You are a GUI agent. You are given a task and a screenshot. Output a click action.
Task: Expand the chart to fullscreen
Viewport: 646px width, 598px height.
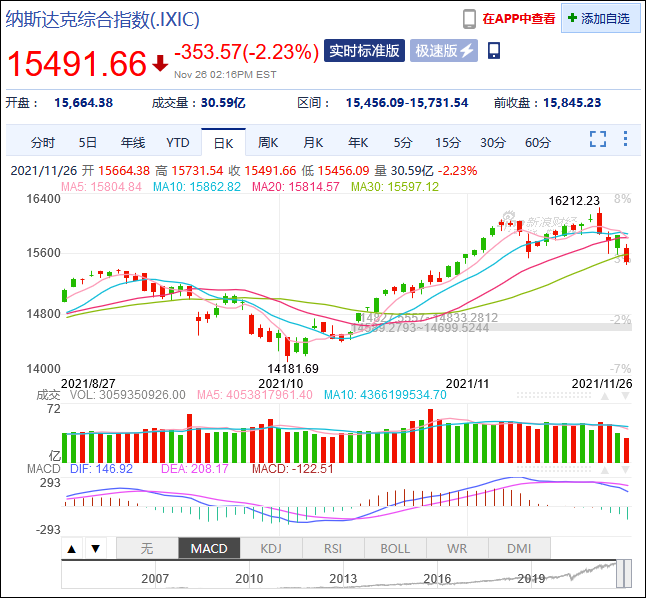coord(597,139)
